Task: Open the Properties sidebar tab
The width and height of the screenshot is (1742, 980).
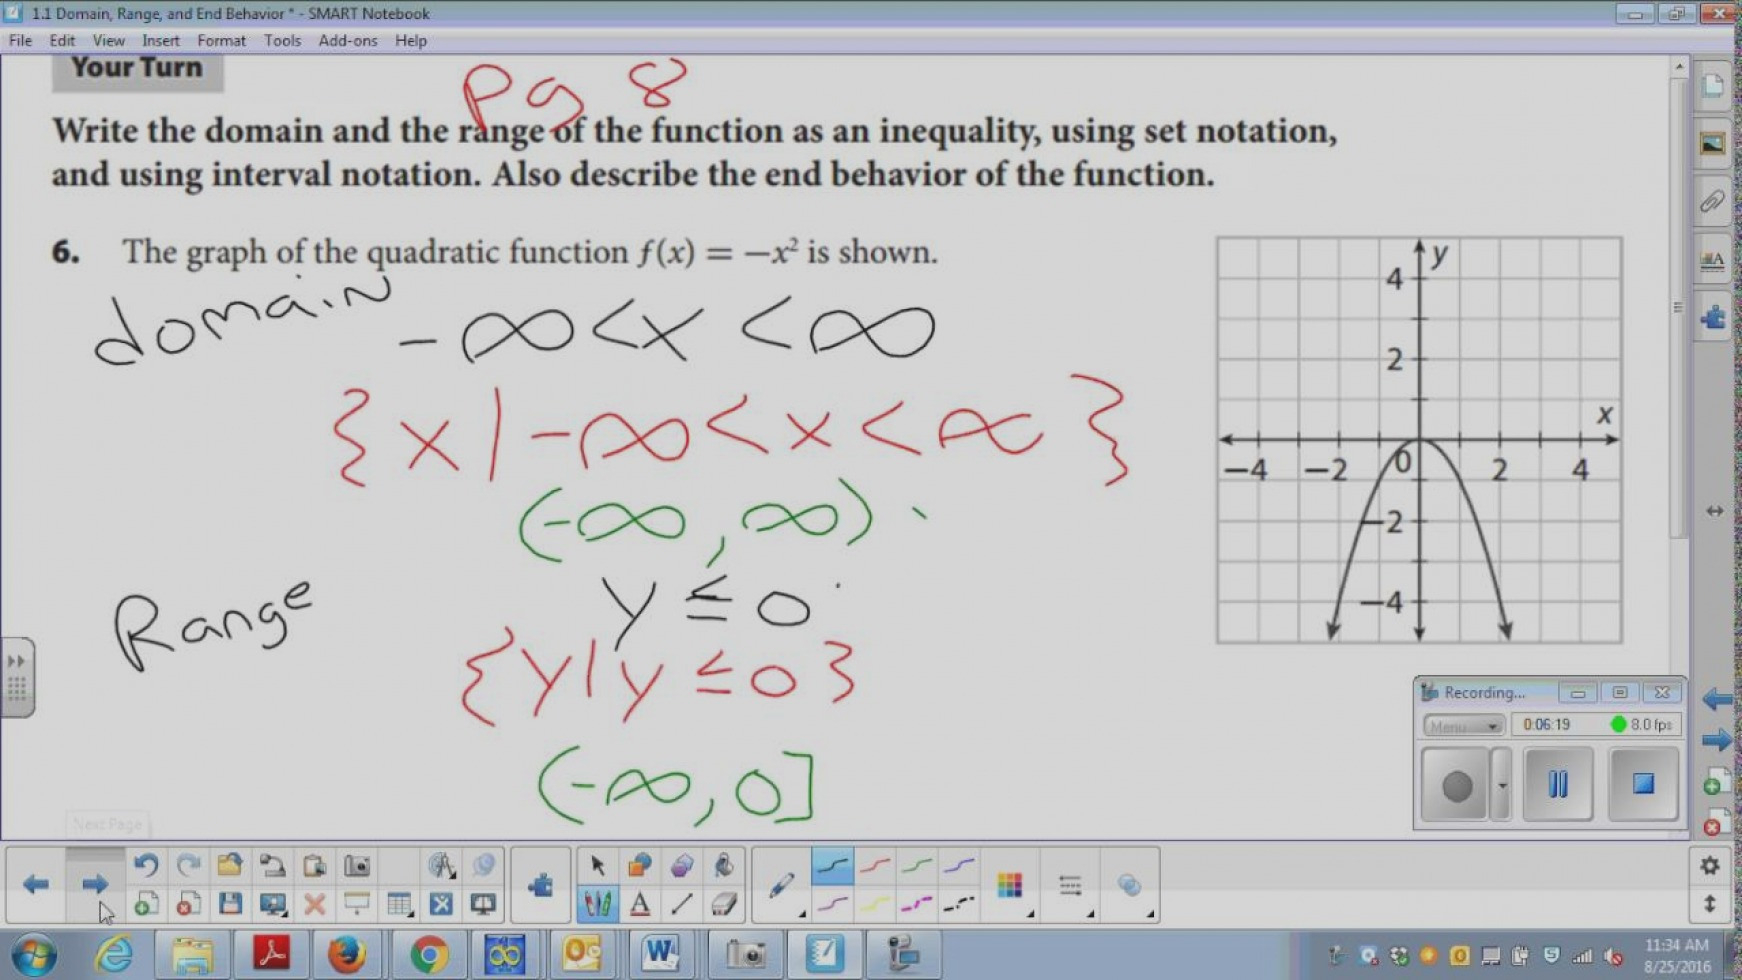Action: (1713, 261)
